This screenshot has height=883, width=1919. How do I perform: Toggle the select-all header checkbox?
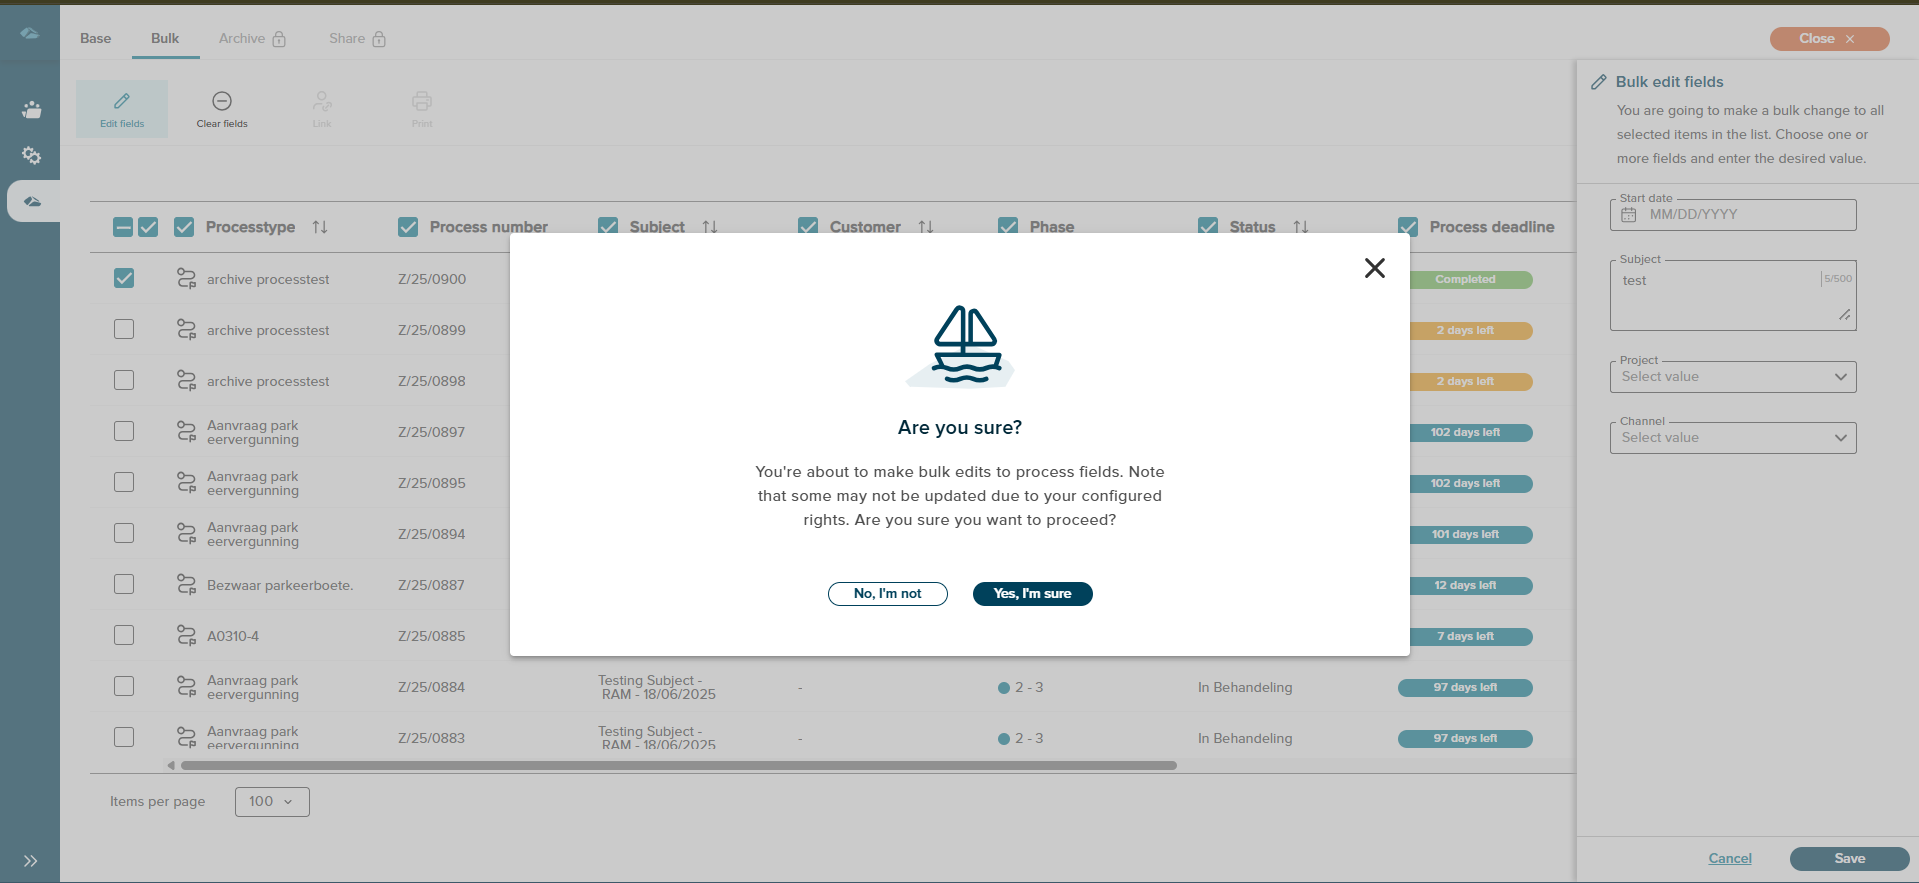tap(148, 227)
